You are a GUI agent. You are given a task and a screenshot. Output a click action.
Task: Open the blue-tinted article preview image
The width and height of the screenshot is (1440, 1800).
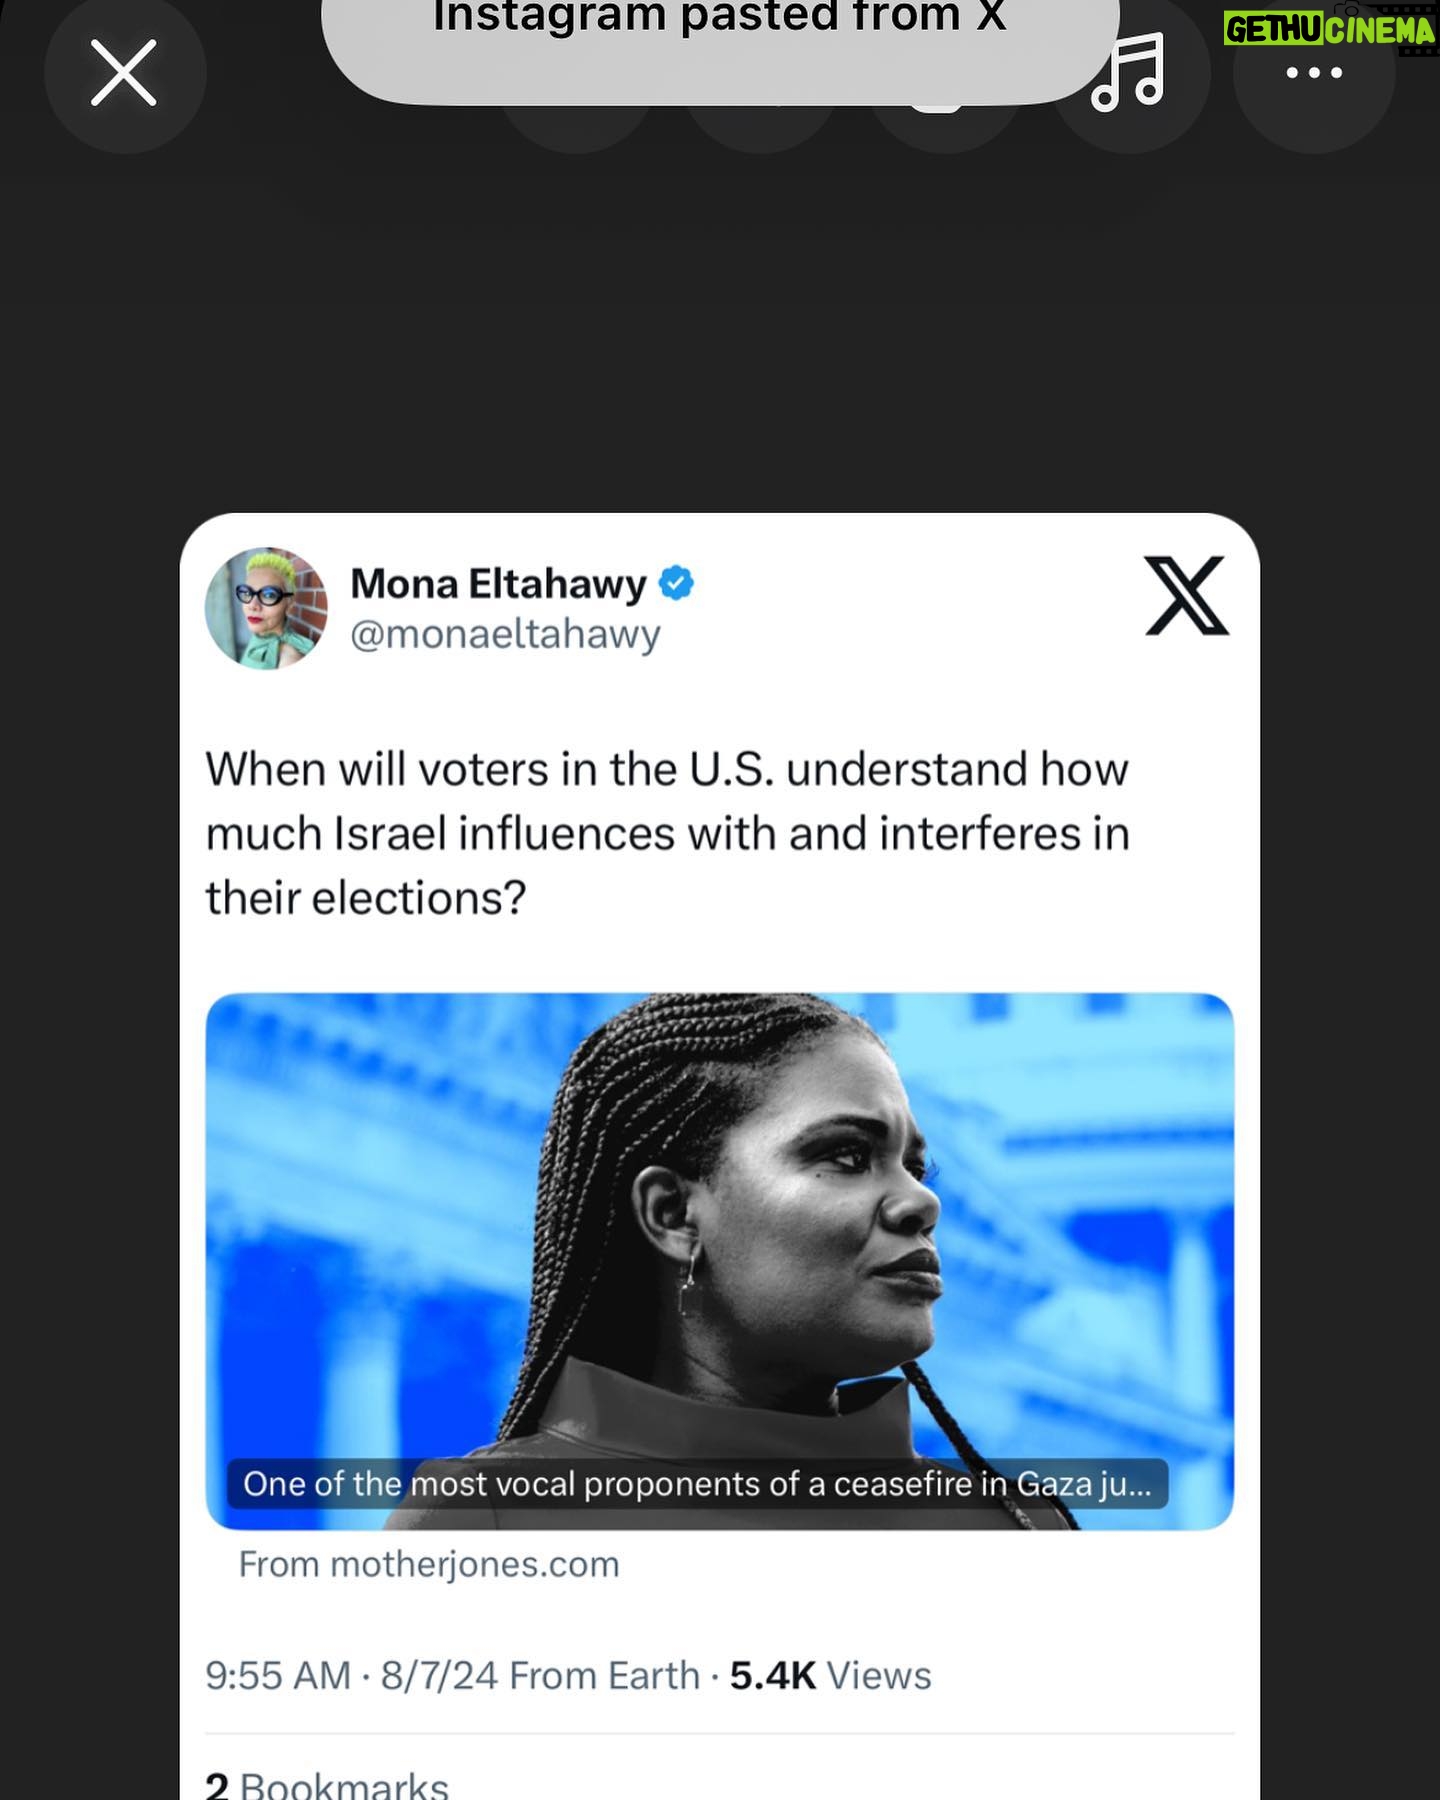720,1260
